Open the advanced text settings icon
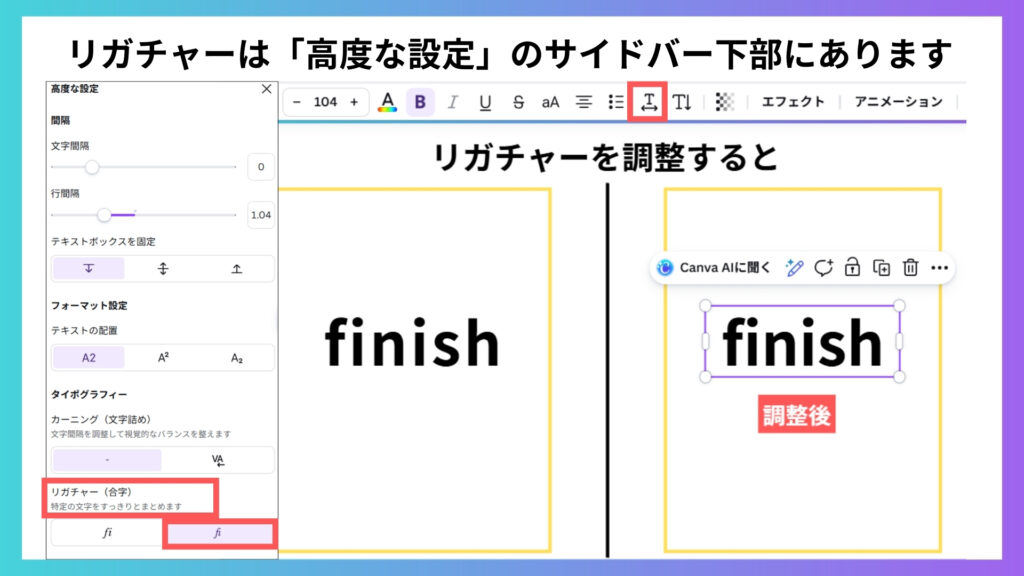 coord(648,102)
